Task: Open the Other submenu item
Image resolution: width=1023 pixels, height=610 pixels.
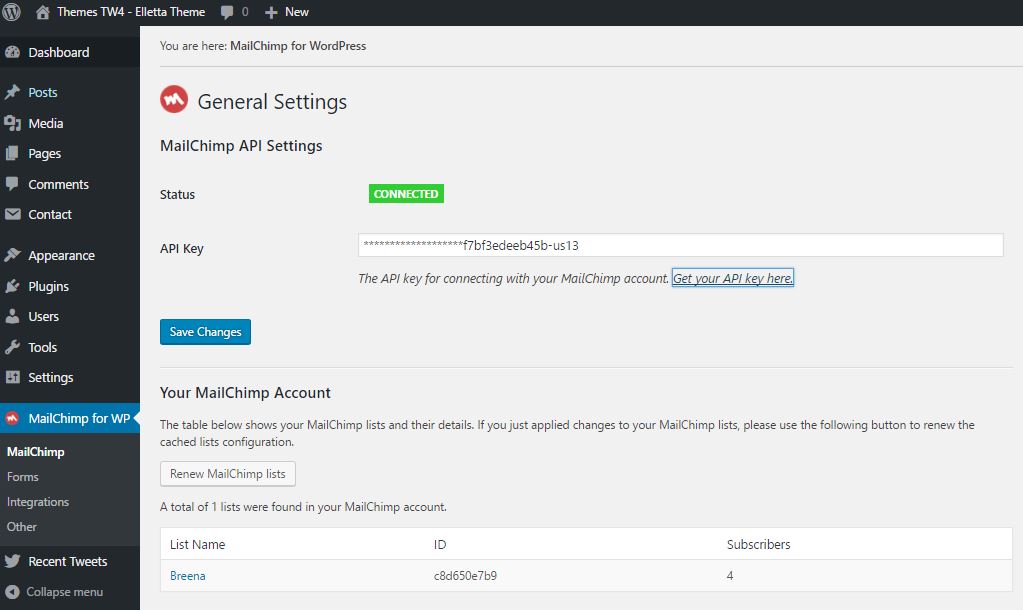Action: coord(22,526)
